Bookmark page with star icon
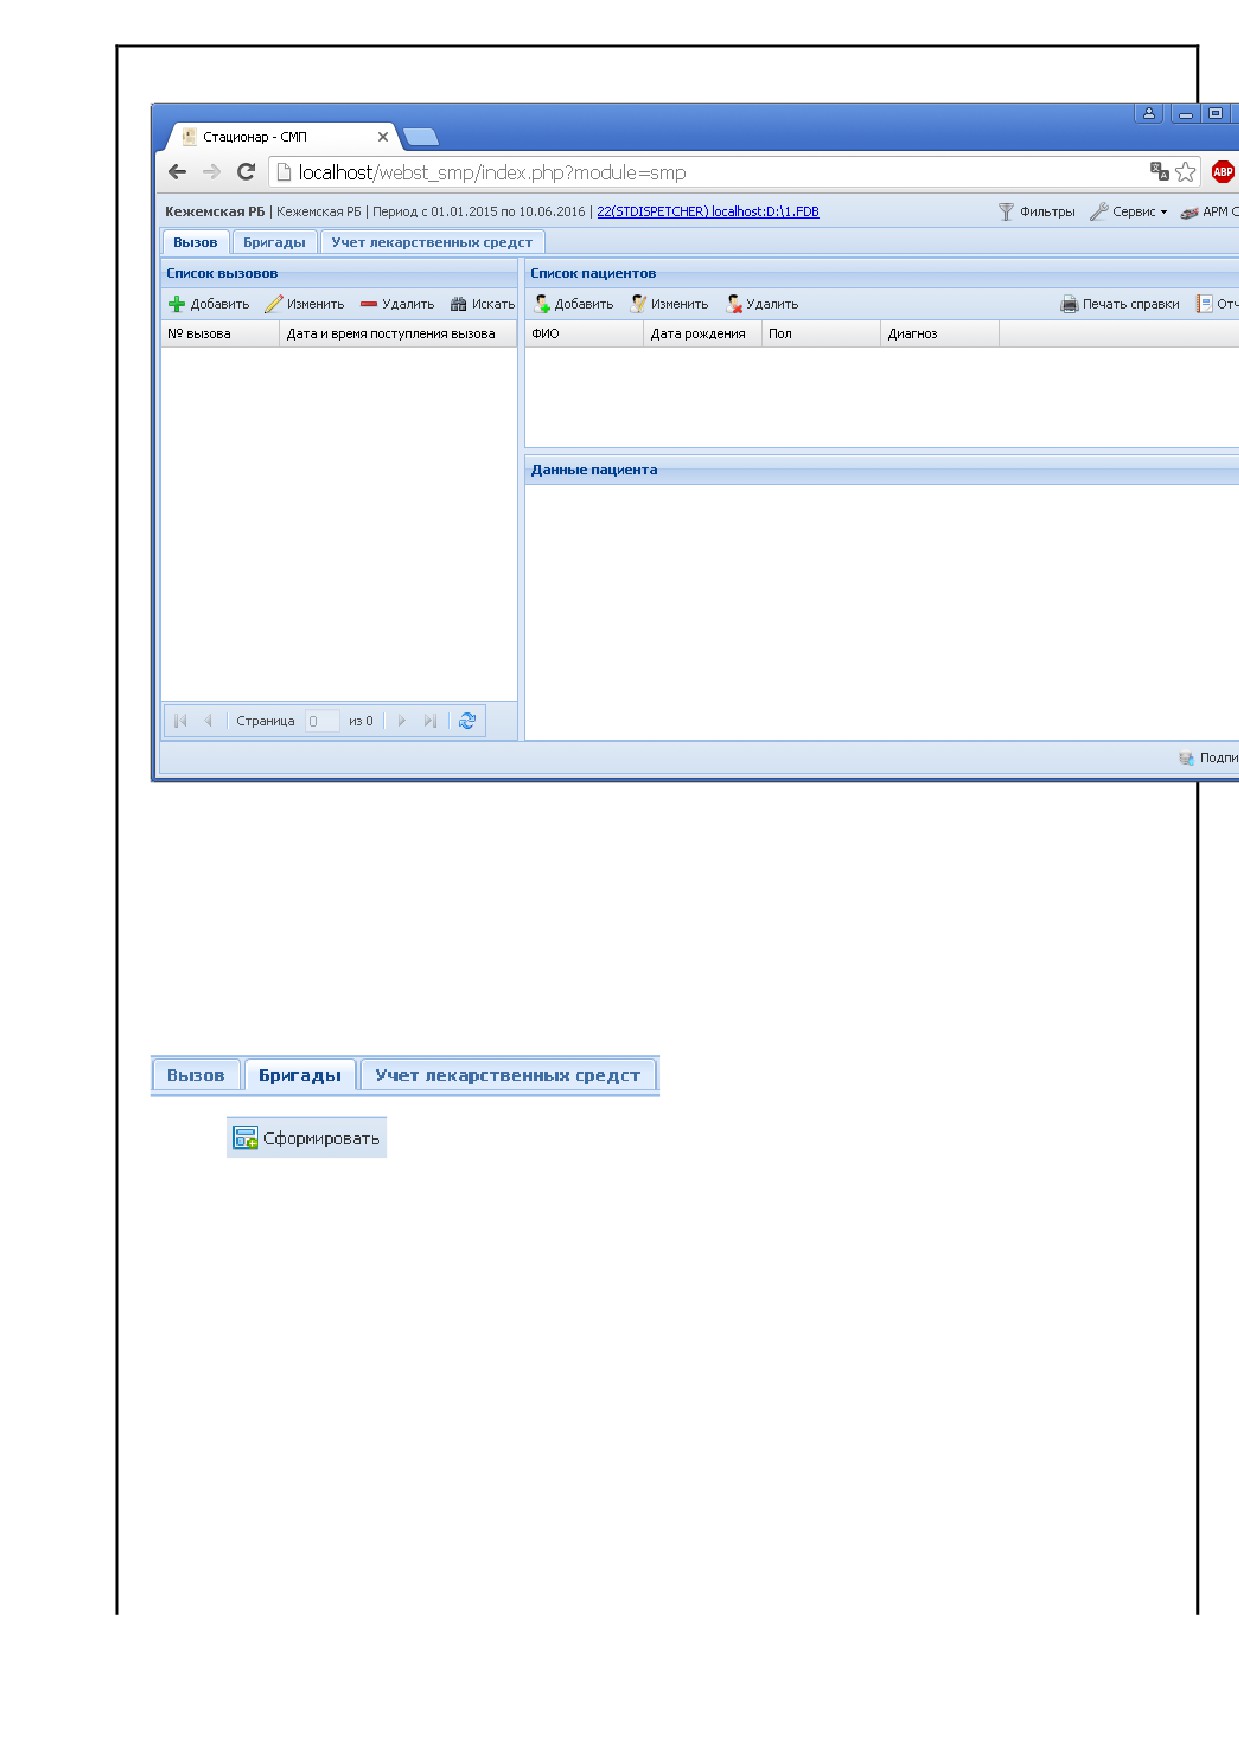Viewport: 1239px width, 1752px height. [1186, 172]
